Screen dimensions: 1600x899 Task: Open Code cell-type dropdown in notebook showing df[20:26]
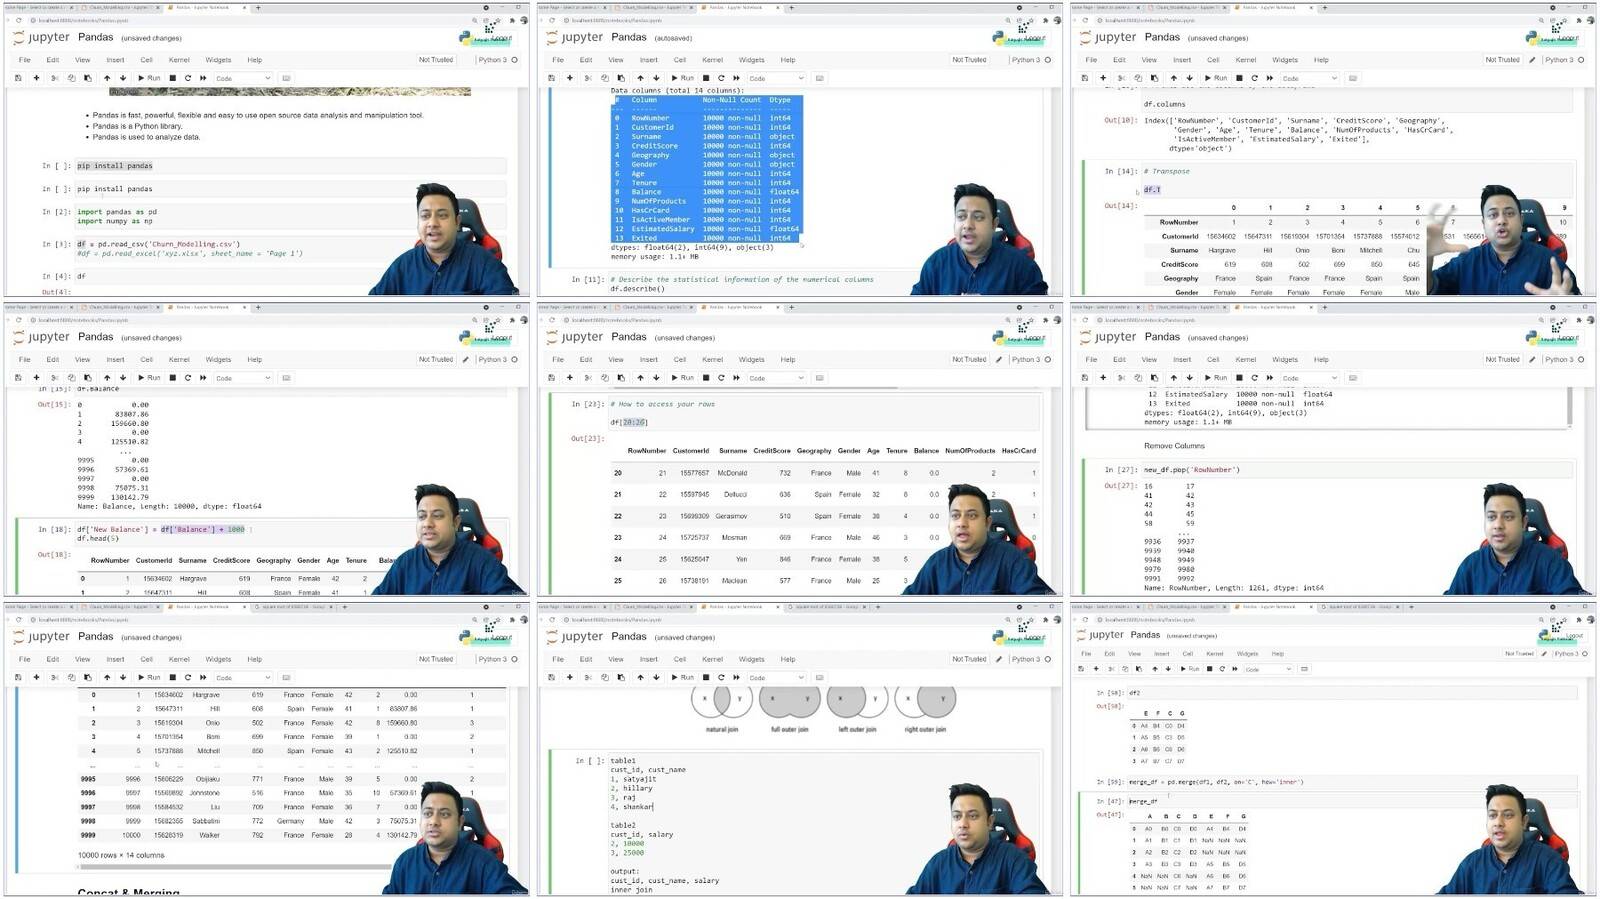tap(776, 378)
